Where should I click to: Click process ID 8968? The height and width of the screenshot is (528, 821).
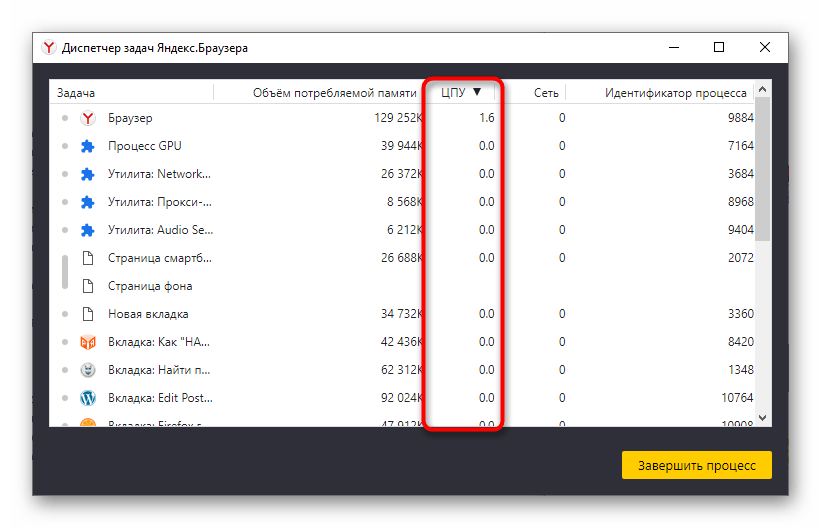[740, 202]
